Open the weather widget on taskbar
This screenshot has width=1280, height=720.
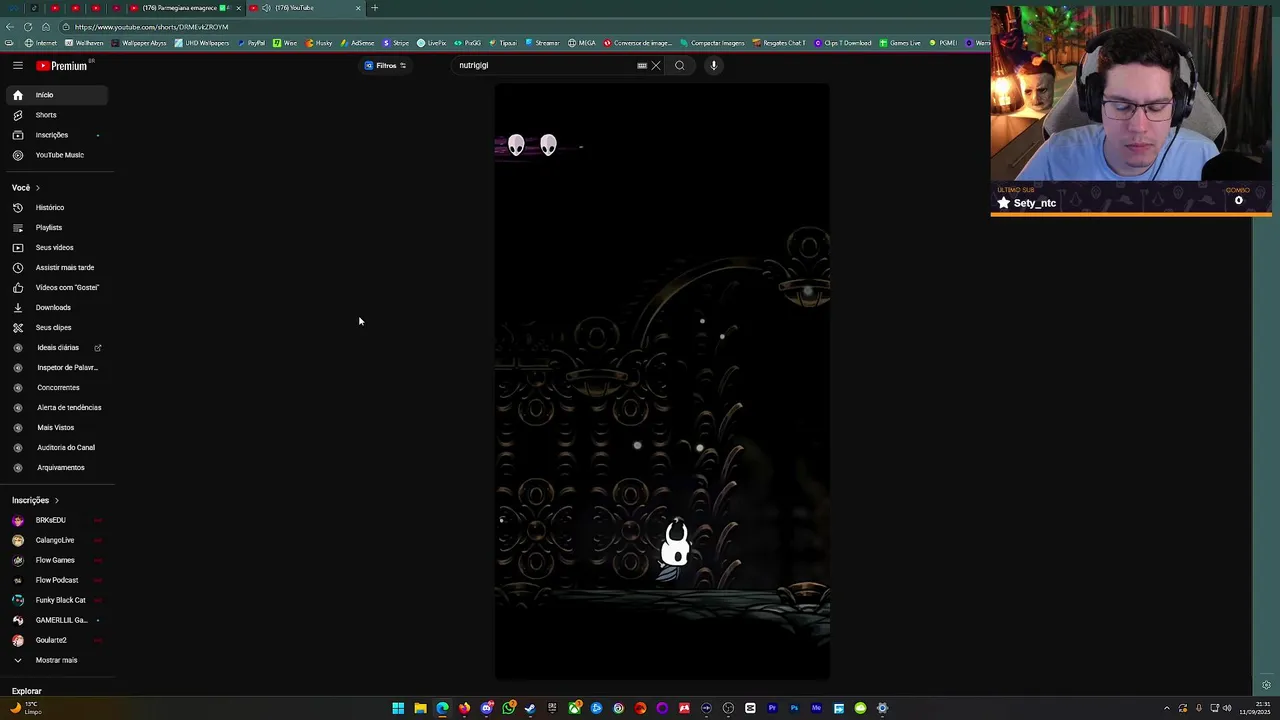(x=25, y=708)
